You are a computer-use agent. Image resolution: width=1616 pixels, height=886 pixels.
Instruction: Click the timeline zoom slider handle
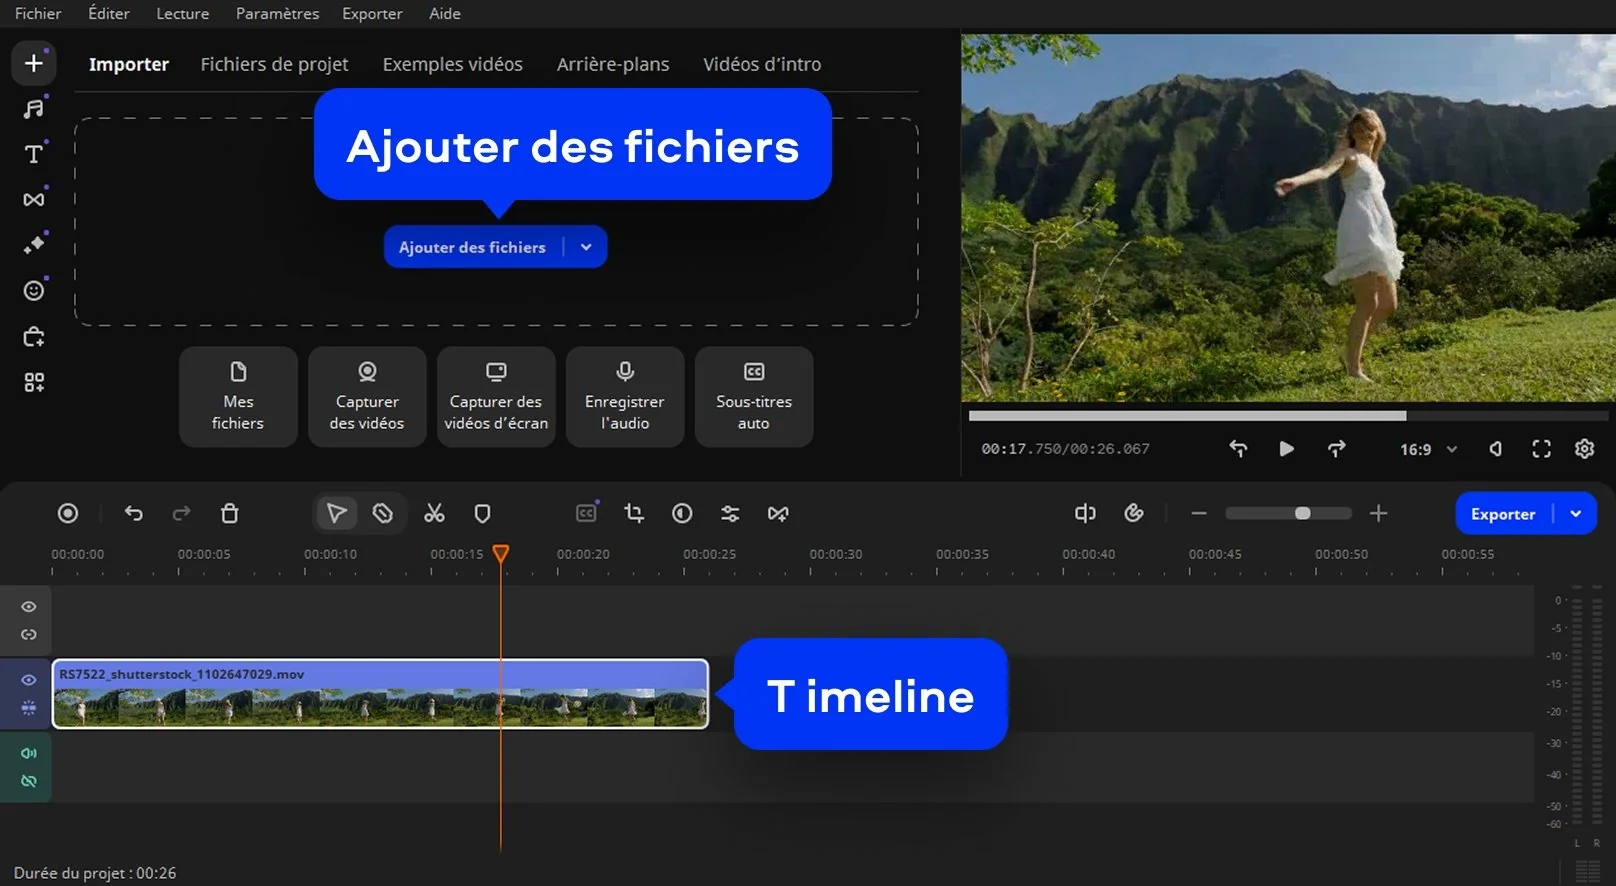pos(1302,513)
